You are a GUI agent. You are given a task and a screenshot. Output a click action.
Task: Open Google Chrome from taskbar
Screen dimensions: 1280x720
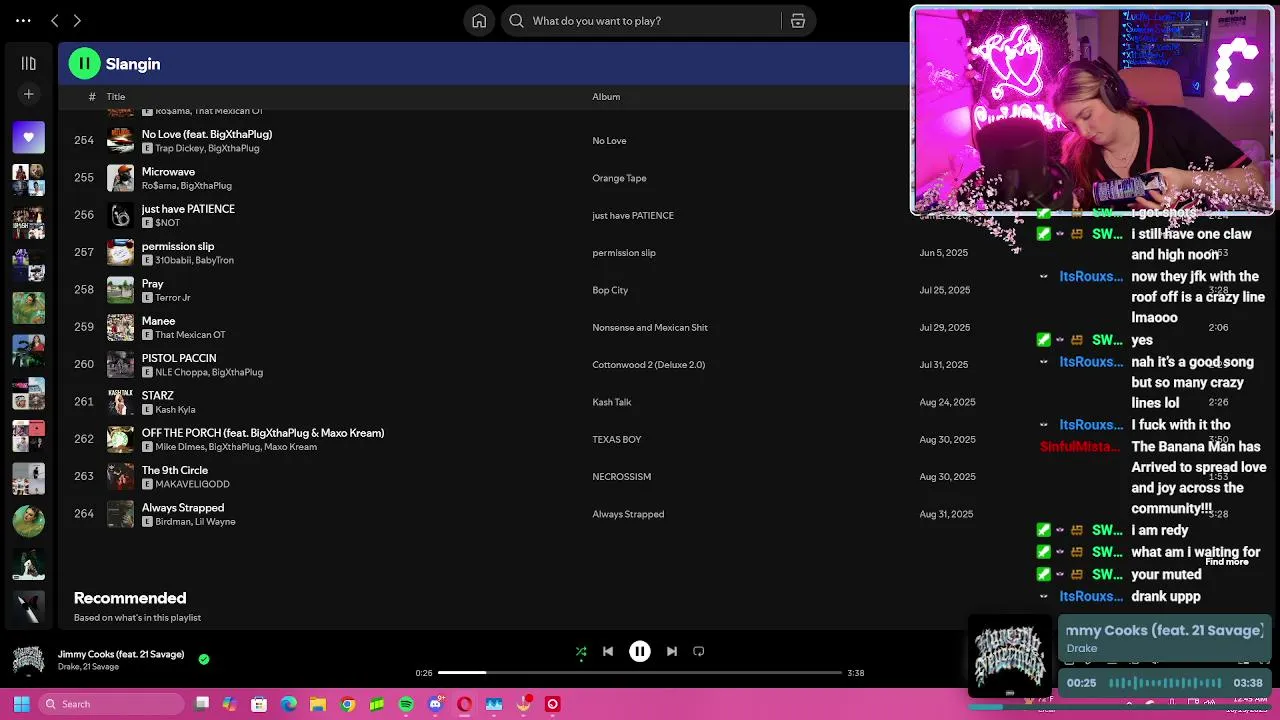(347, 704)
